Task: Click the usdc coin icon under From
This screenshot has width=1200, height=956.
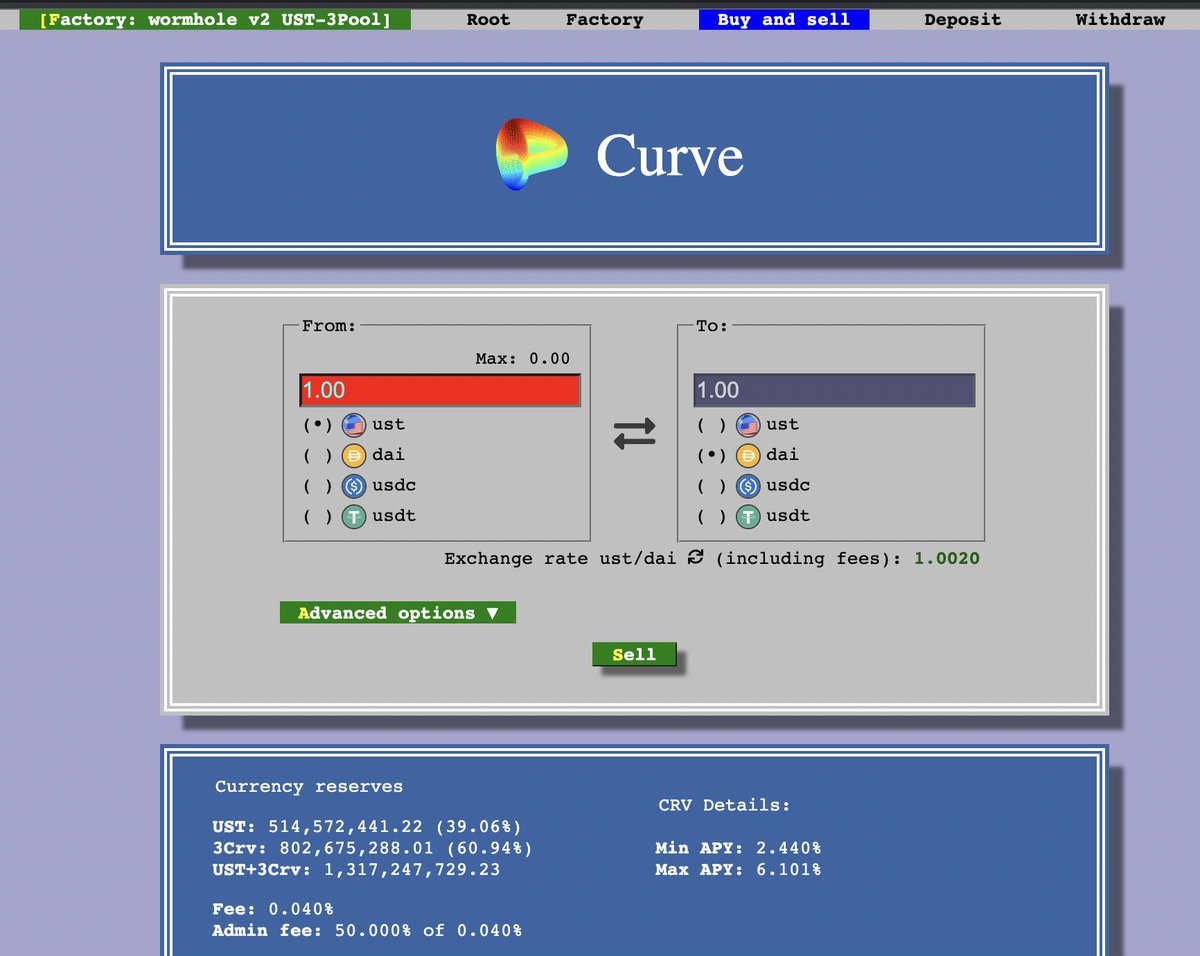Action: (354, 486)
